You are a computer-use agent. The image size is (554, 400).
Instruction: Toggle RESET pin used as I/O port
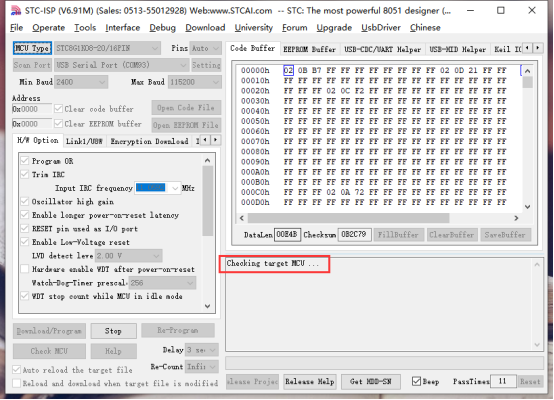[25, 229]
